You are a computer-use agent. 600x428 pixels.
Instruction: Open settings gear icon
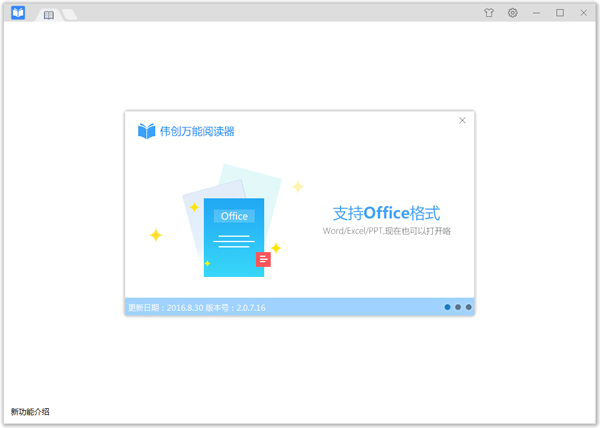pos(512,13)
